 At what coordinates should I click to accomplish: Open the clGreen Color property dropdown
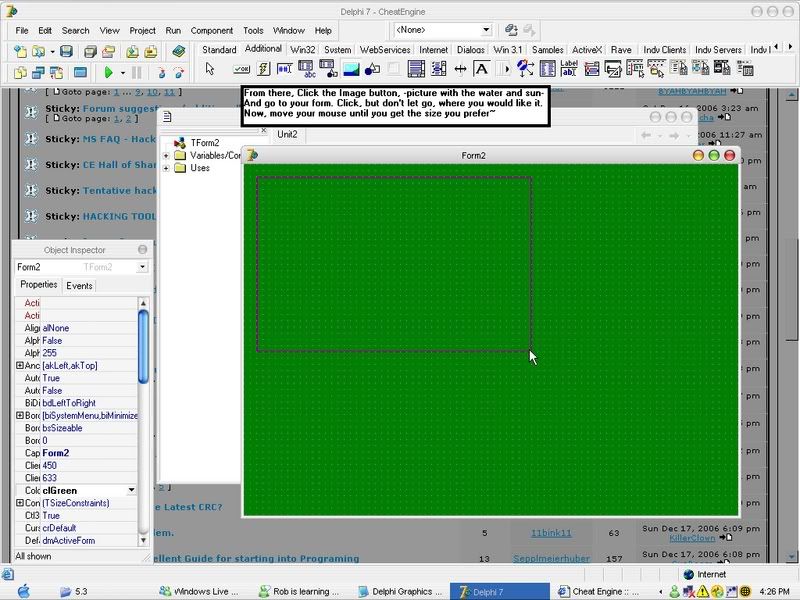click(x=131, y=491)
